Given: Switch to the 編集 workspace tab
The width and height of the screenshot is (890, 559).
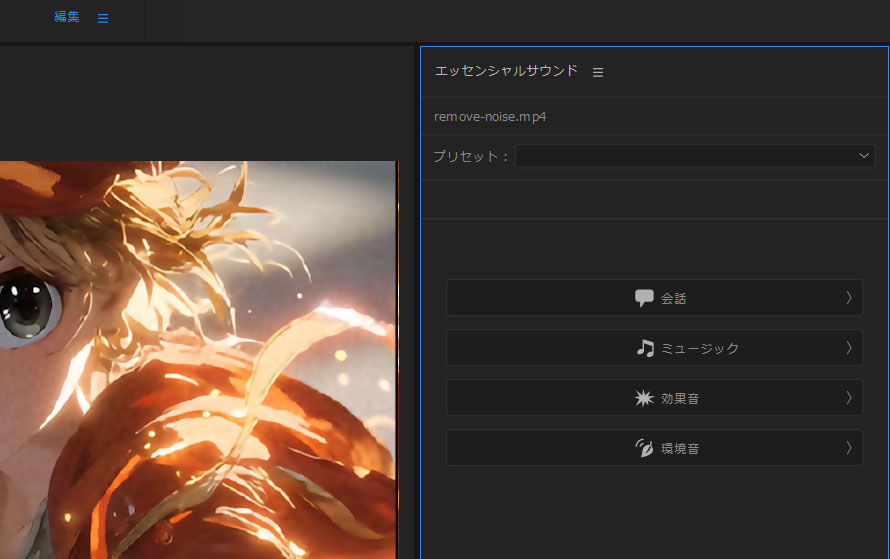Looking at the screenshot, I should point(66,17).
